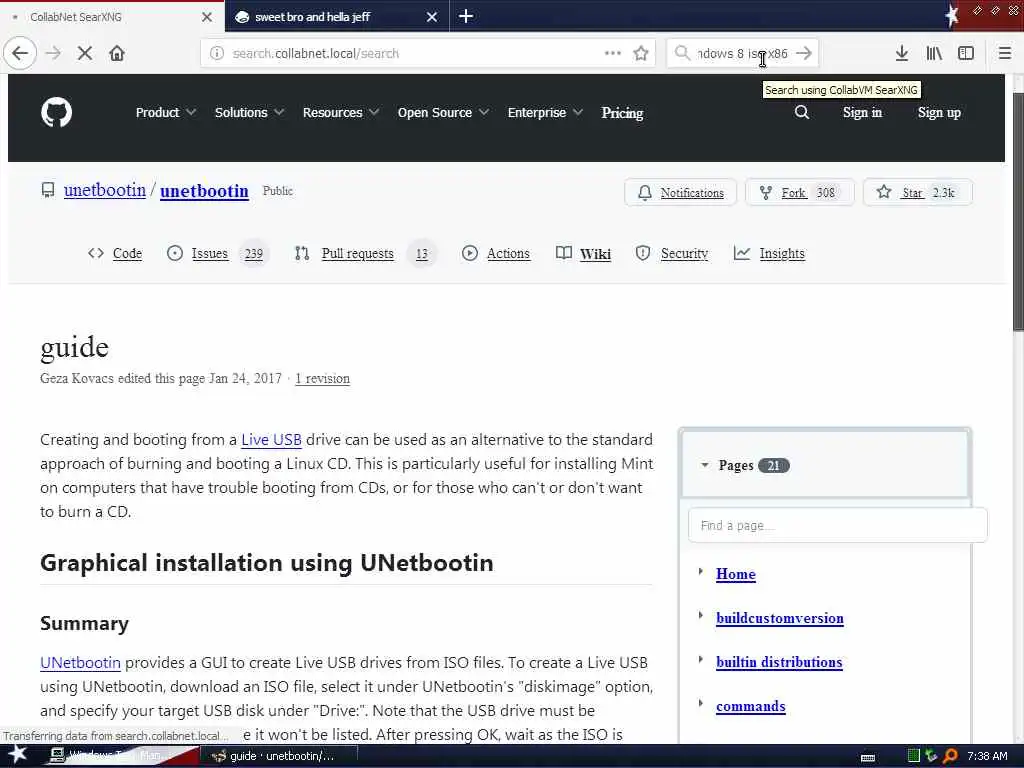Open the browser hamburger menu
This screenshot has width=1024, height=768.
pos(1004,53)
